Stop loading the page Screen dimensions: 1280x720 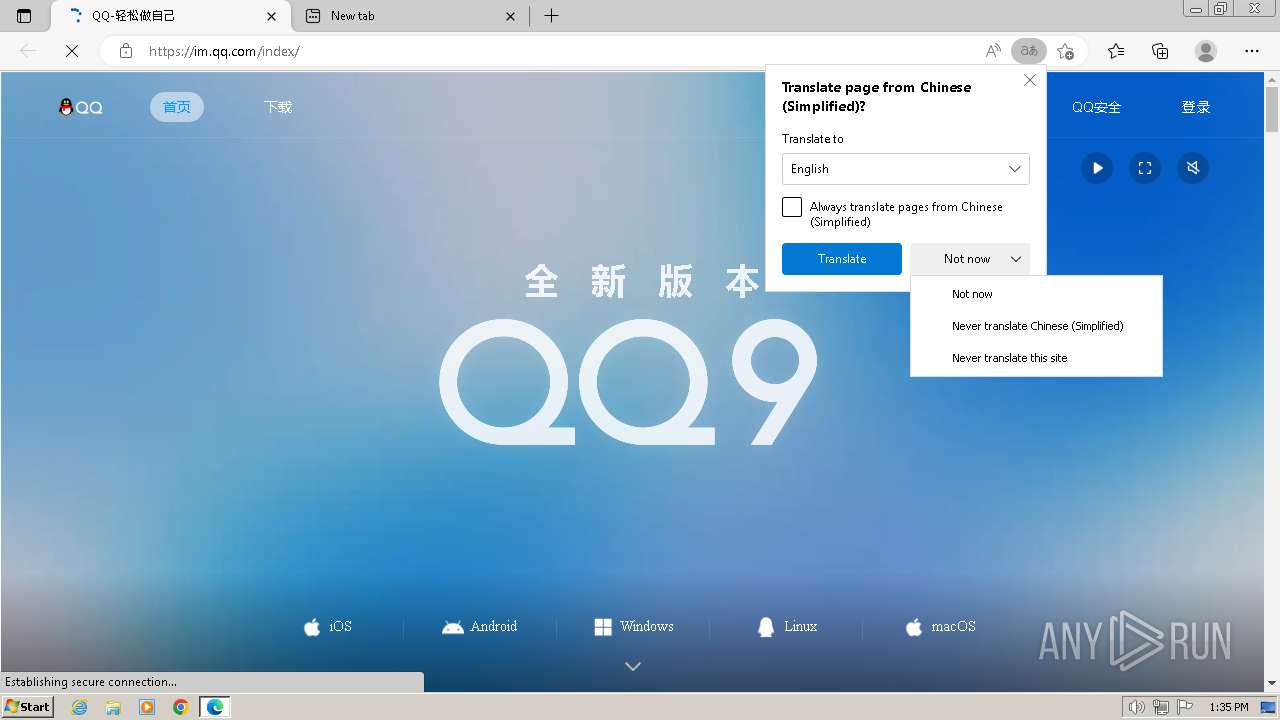(72, 51)
